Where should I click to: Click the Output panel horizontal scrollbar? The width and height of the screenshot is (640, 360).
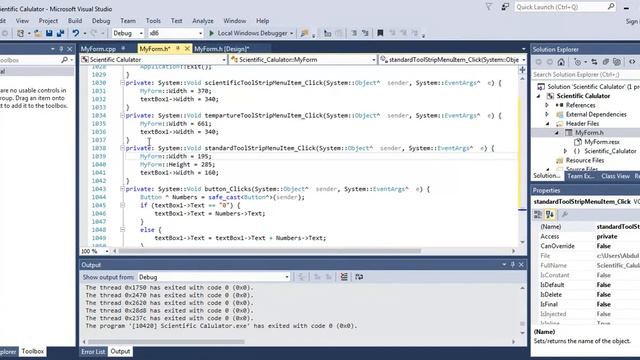pyautogui.click(x=166, y=342)
